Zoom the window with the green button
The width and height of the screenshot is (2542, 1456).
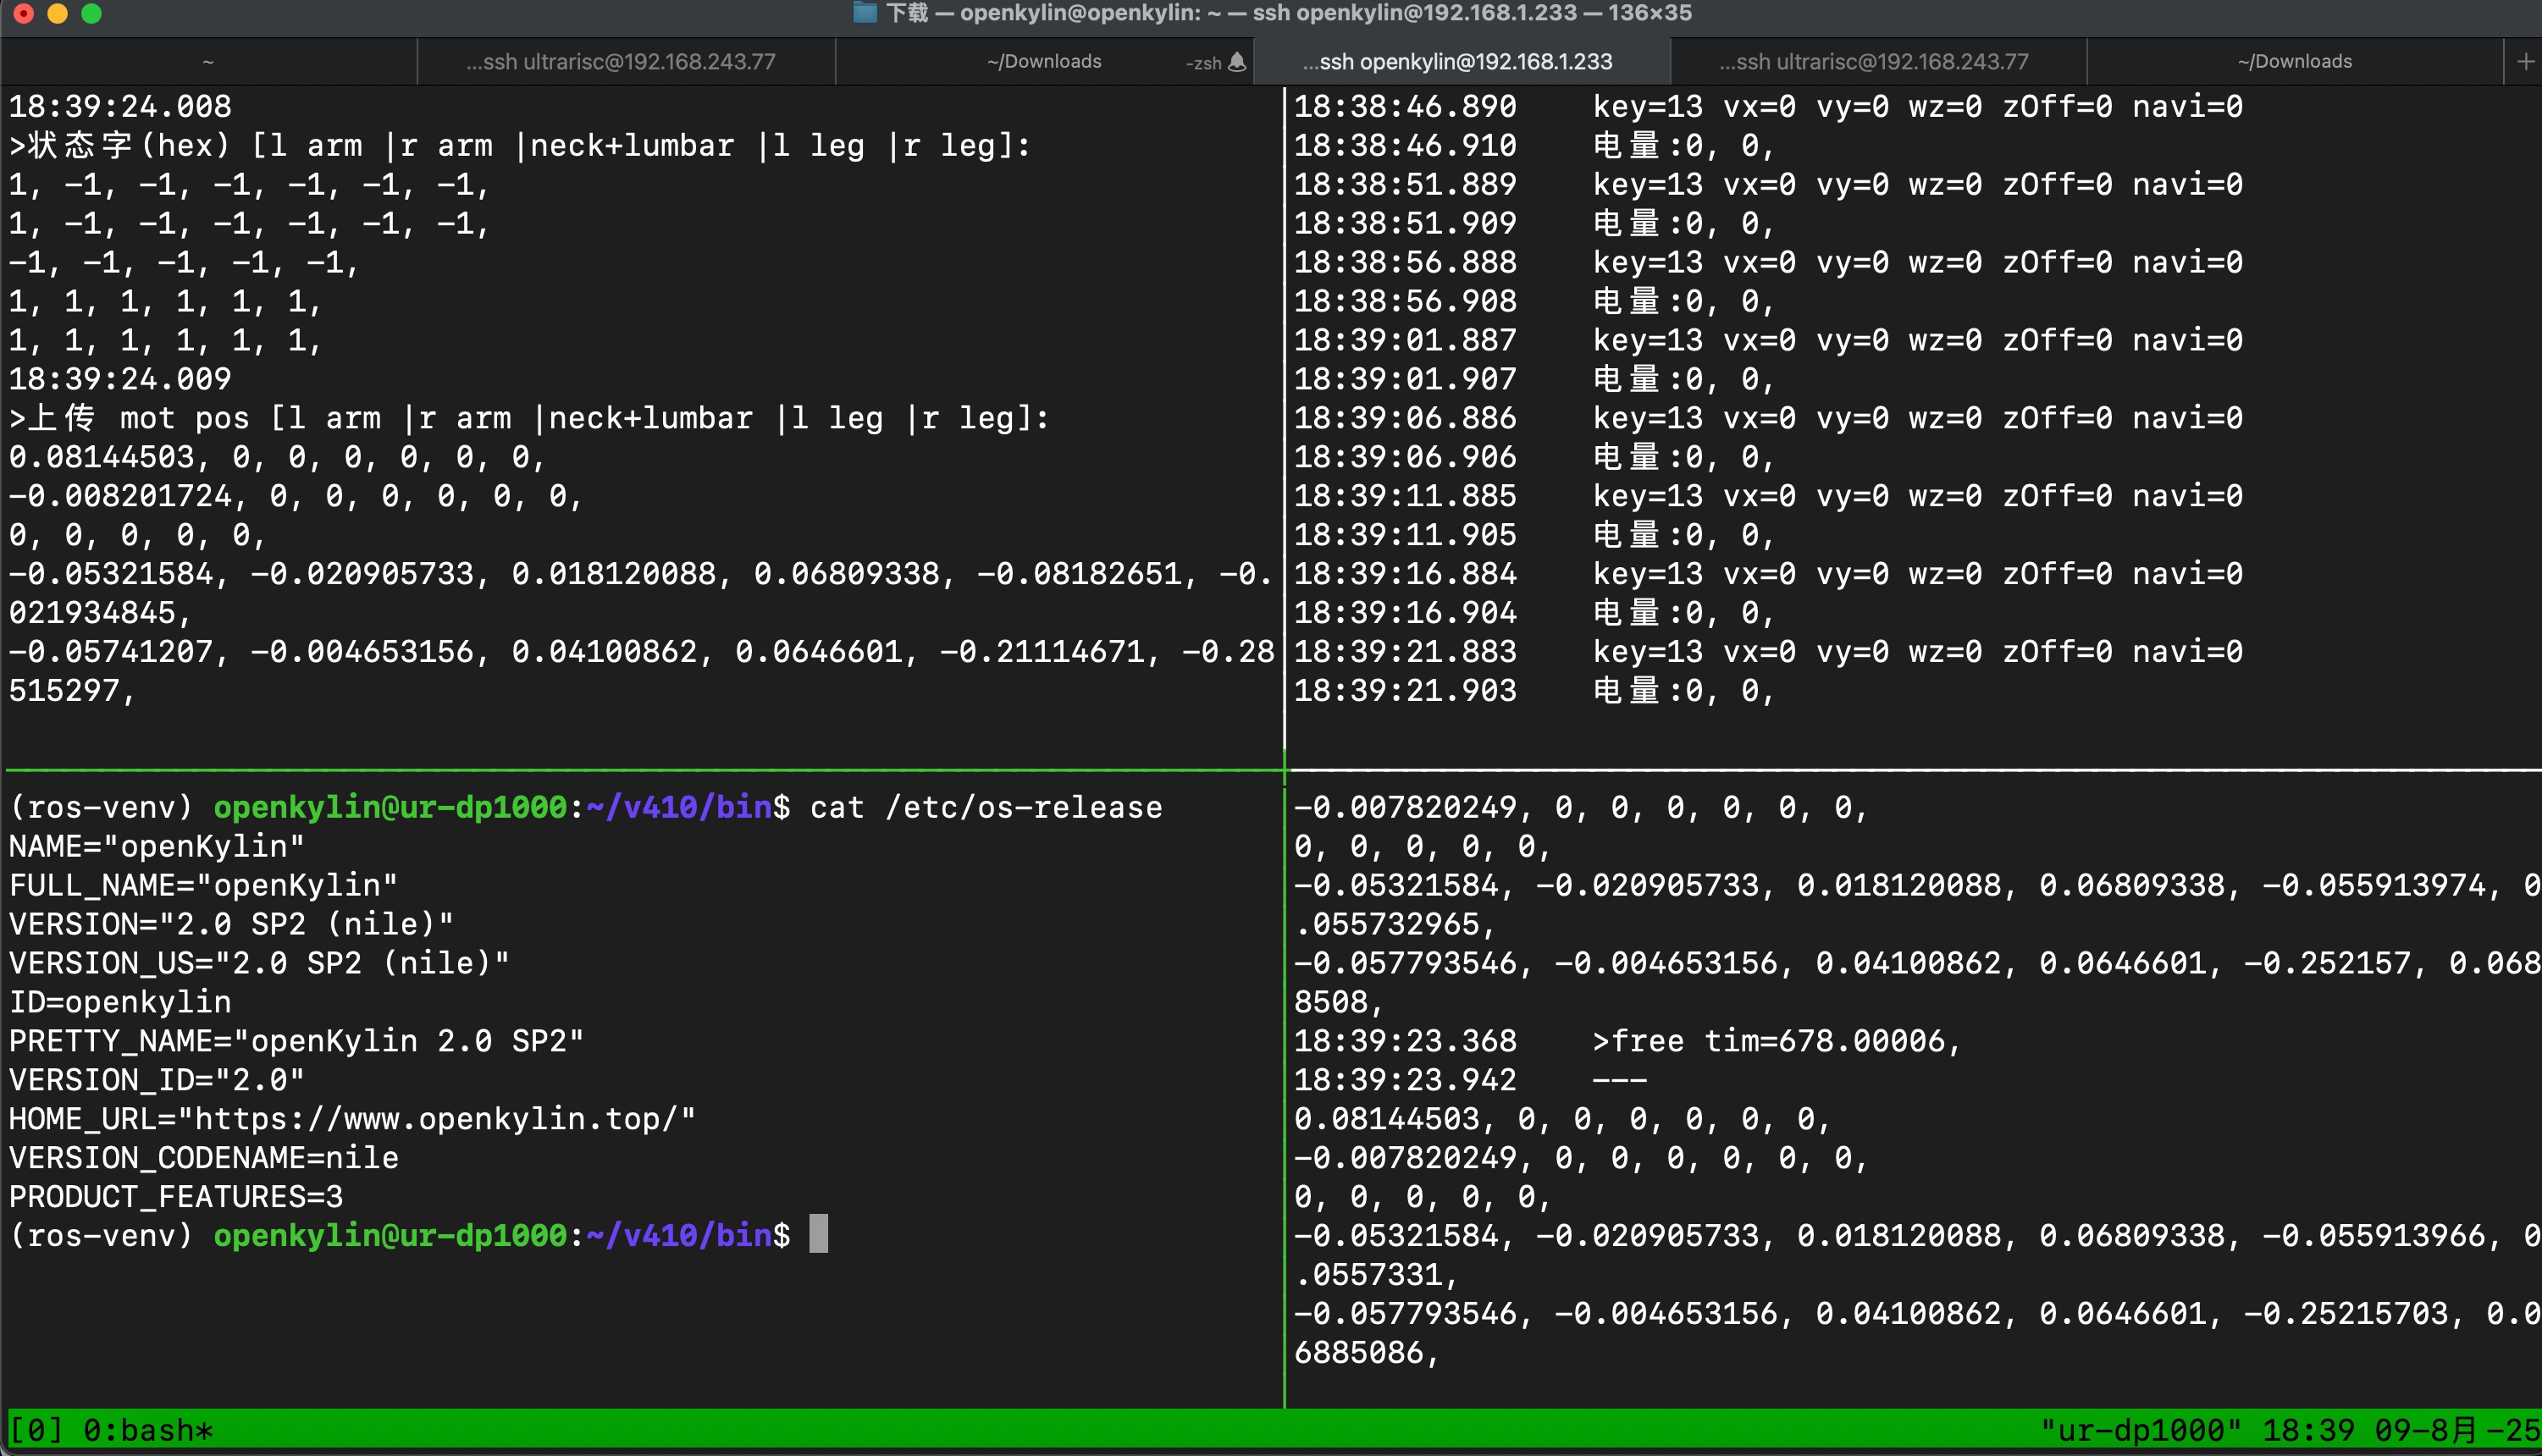[x=91, y=13]
